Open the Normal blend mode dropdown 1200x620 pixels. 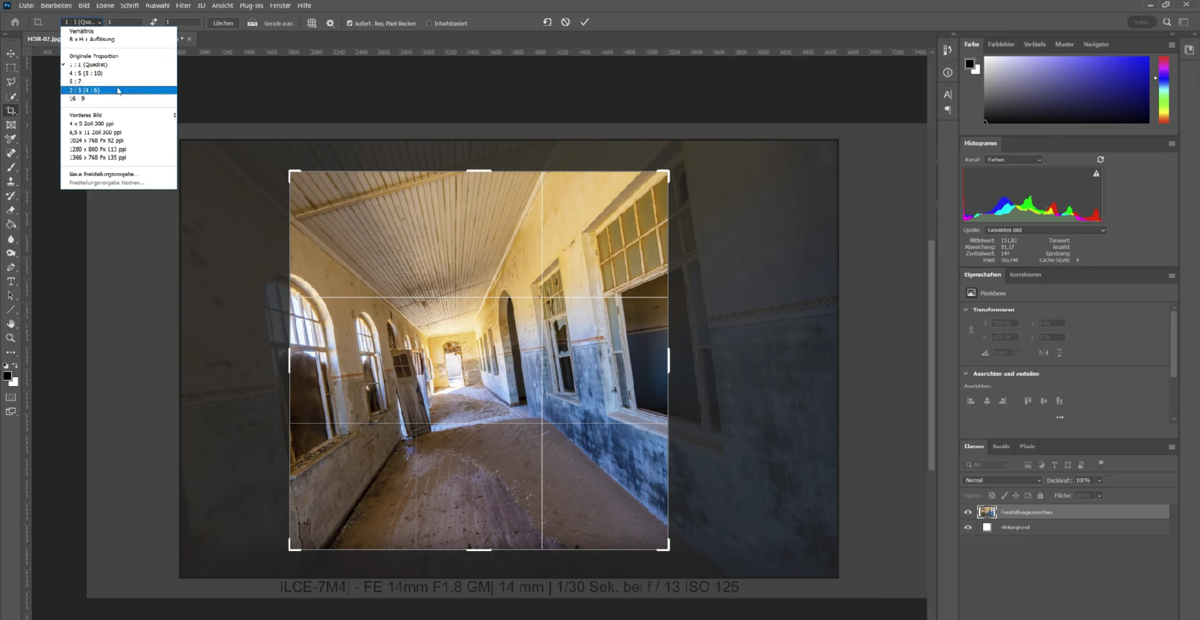[1000, 480]
